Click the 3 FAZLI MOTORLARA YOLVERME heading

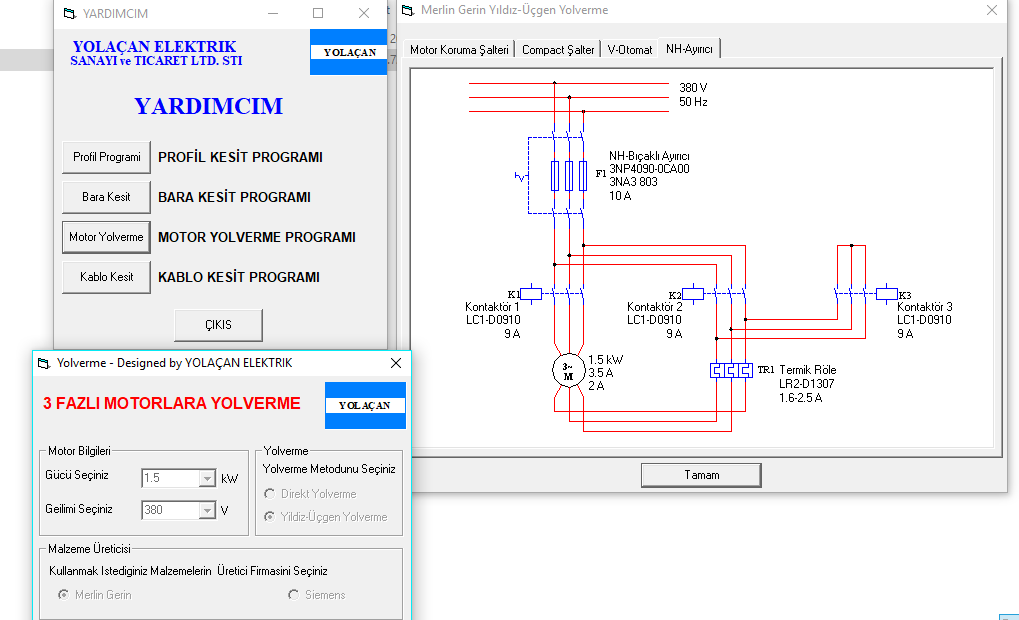pos(172,404)
